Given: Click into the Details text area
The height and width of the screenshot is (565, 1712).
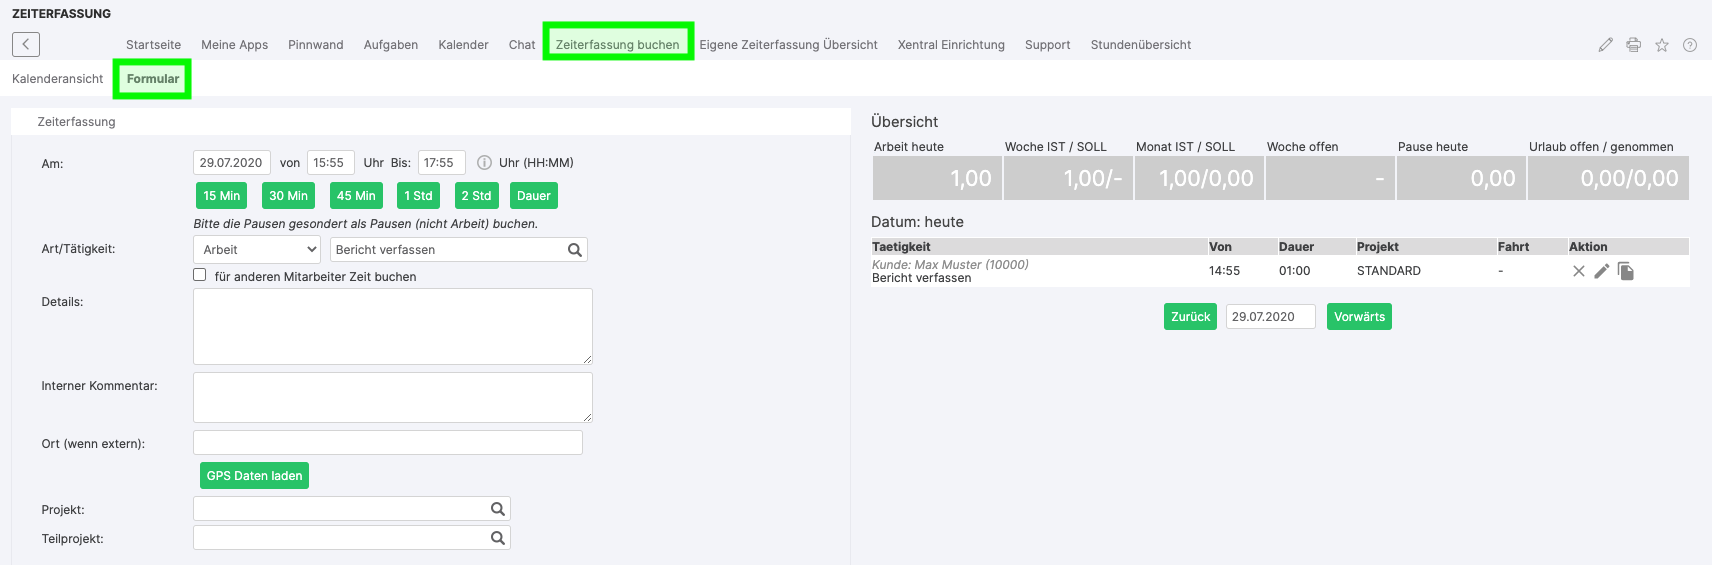Looking at the screenshot, I should pos(392,326).
